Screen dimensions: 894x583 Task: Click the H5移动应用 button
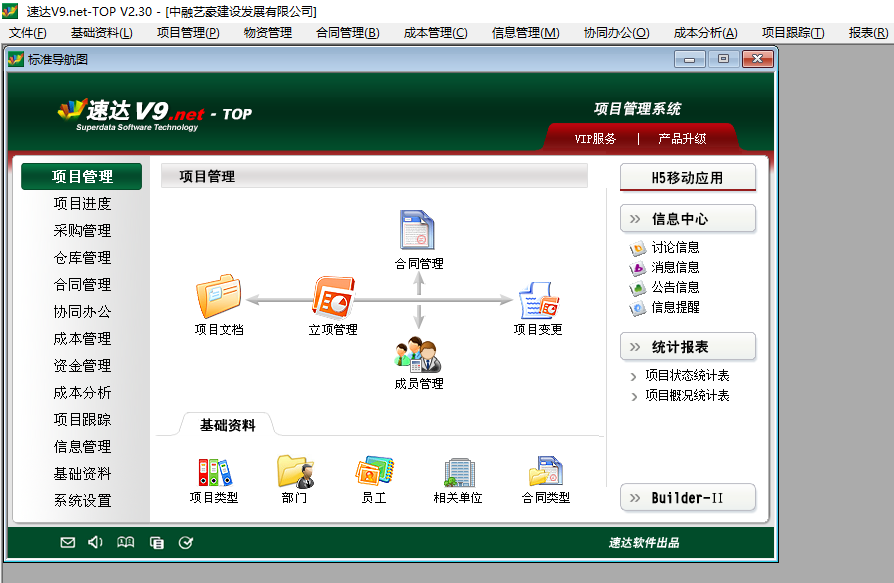click(x=688, y=178)
